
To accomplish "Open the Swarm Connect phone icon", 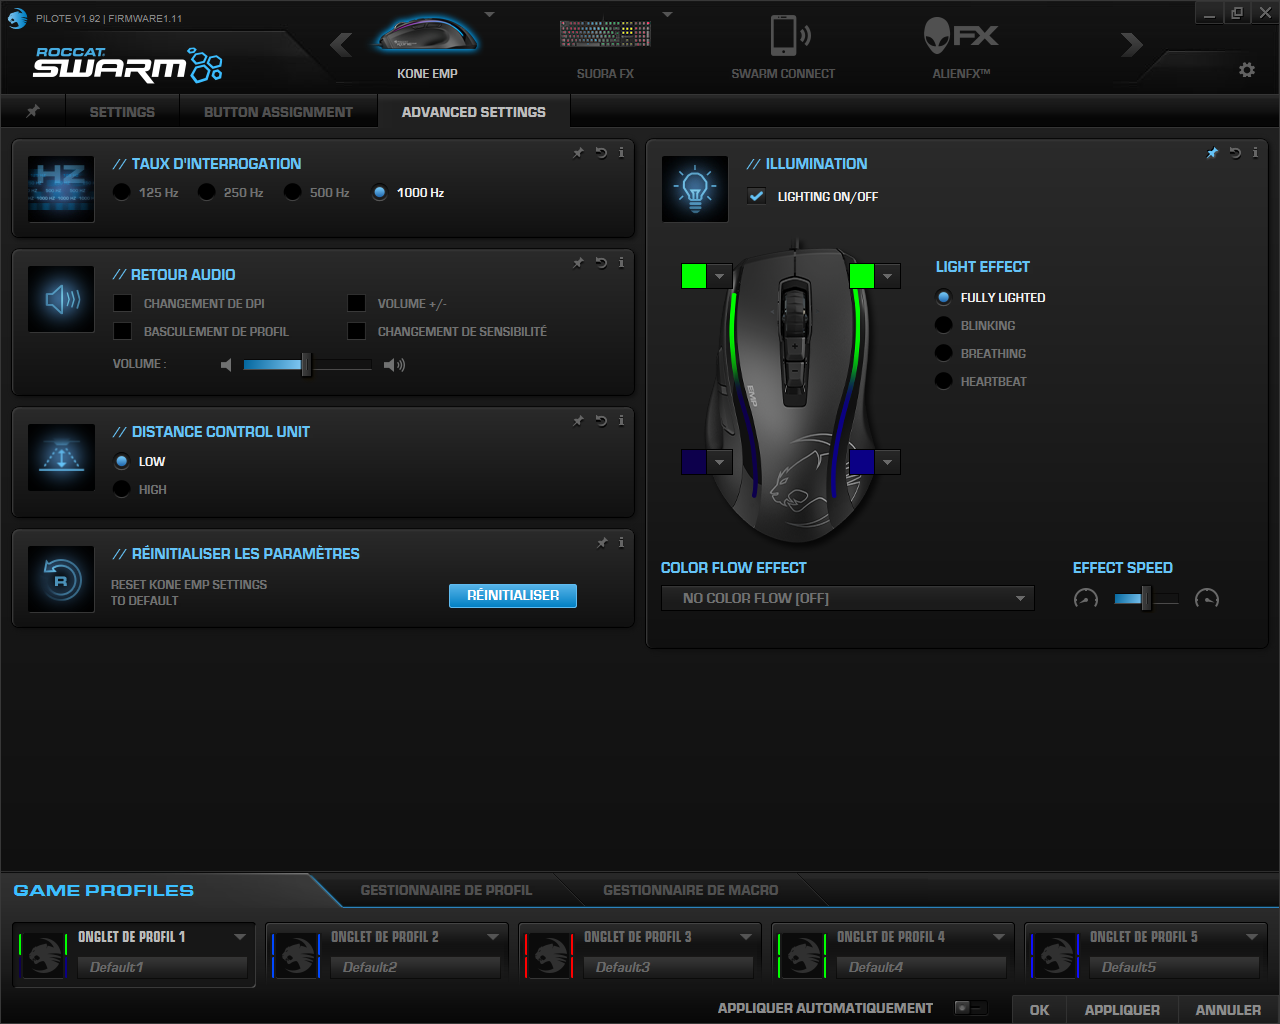I will (784, 36).
